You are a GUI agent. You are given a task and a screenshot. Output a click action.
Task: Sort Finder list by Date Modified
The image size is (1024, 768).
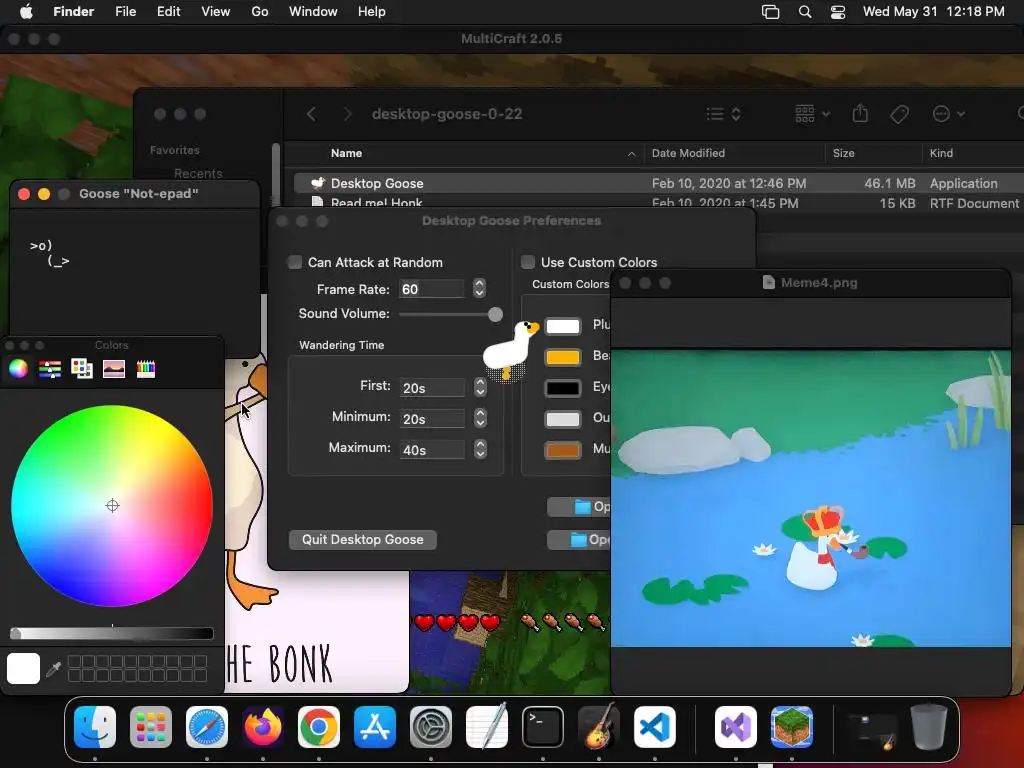[x=688, y=153]
